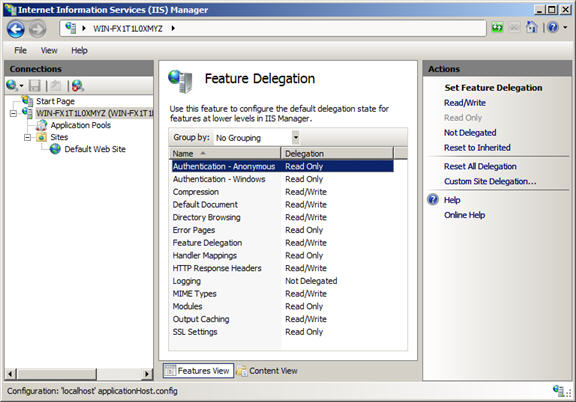The width and height of the screenshot is (576, 402).
Task: Click the Application Pools icon
Action: [42, 125]
